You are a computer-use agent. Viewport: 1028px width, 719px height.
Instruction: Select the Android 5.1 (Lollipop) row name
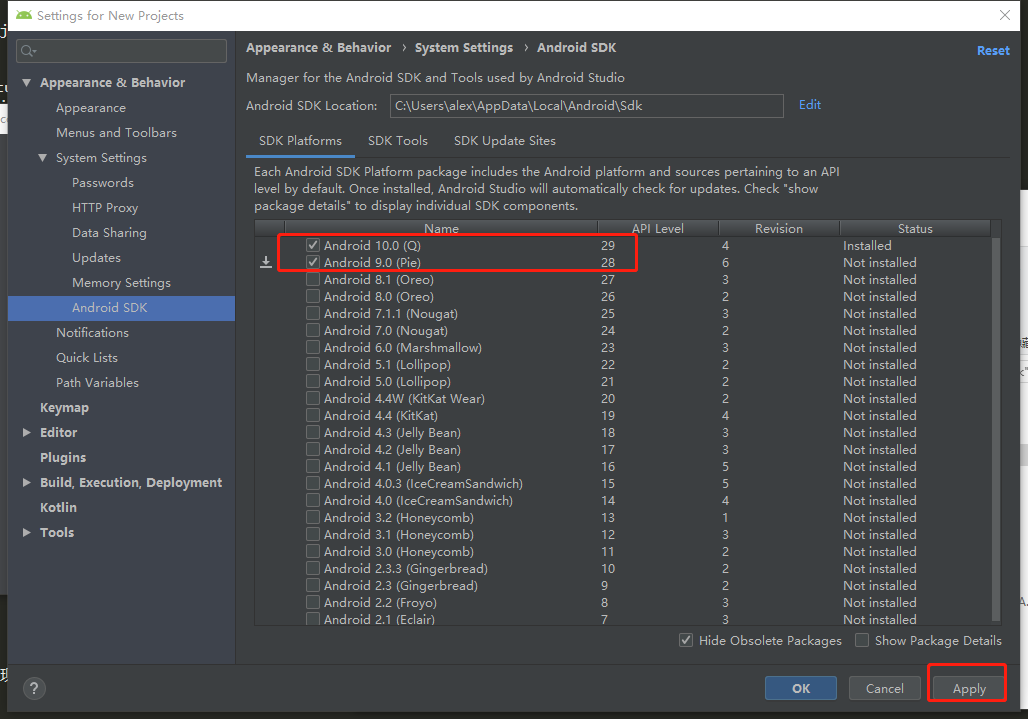pyautogui.click(x=387, y=365)
